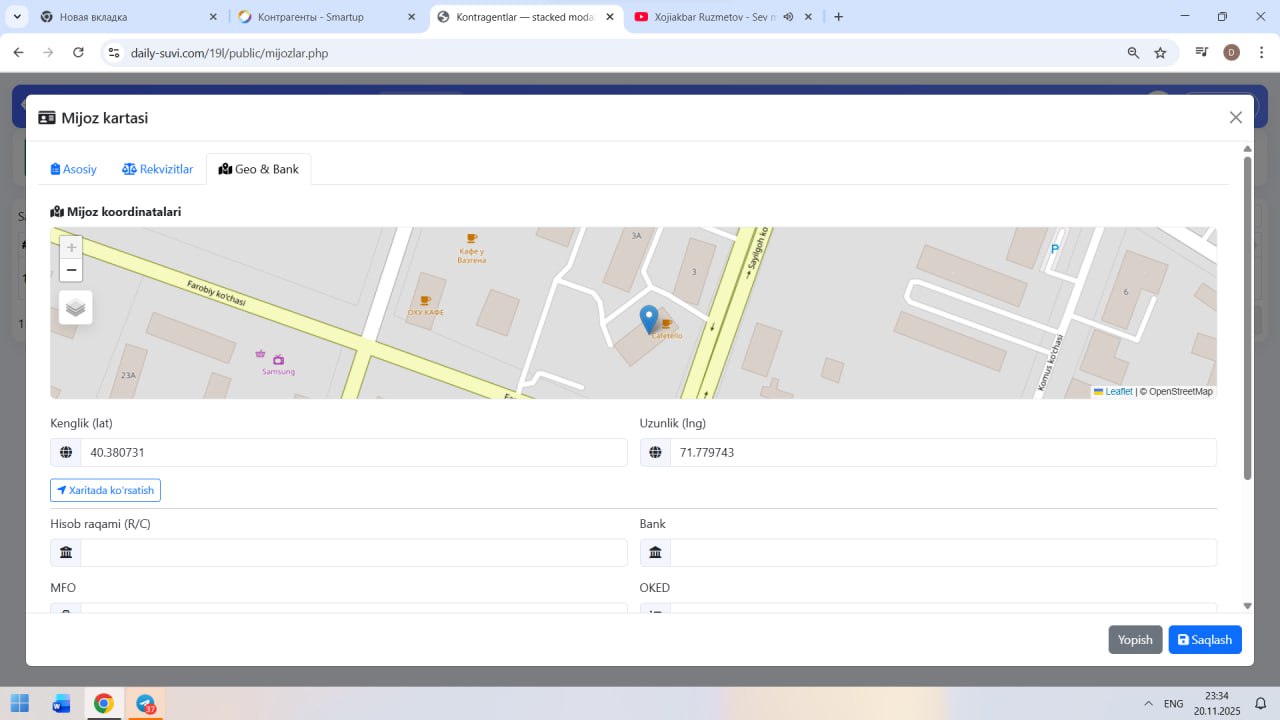The image size is (1280, 720).
Task: Open the Leaflet attribution link
Action: (x=1118, y=392)
